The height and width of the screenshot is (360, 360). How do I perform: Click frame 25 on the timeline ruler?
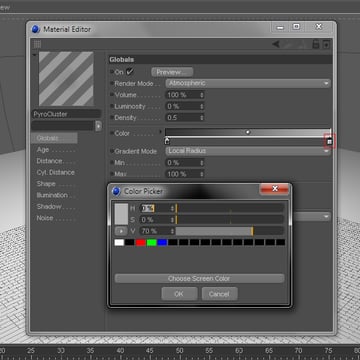pyautogui.click(x=31, y=350)
